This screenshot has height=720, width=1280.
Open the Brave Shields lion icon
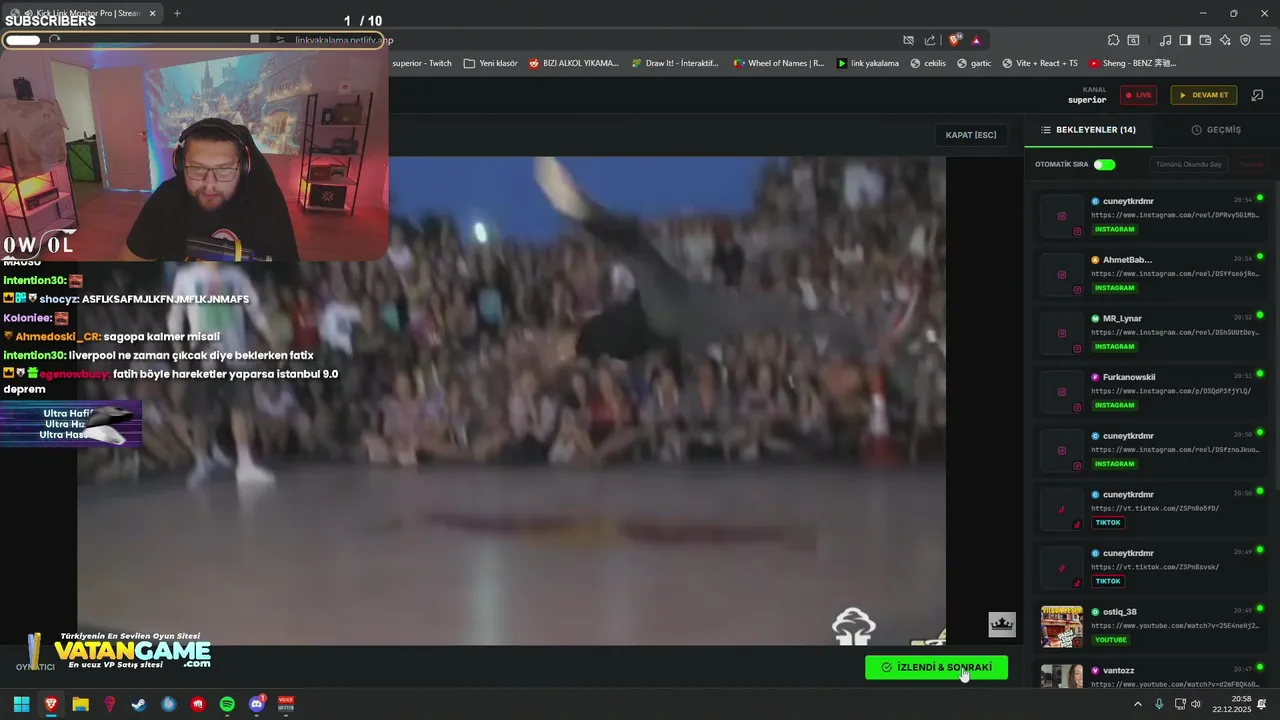coord(955,40)
